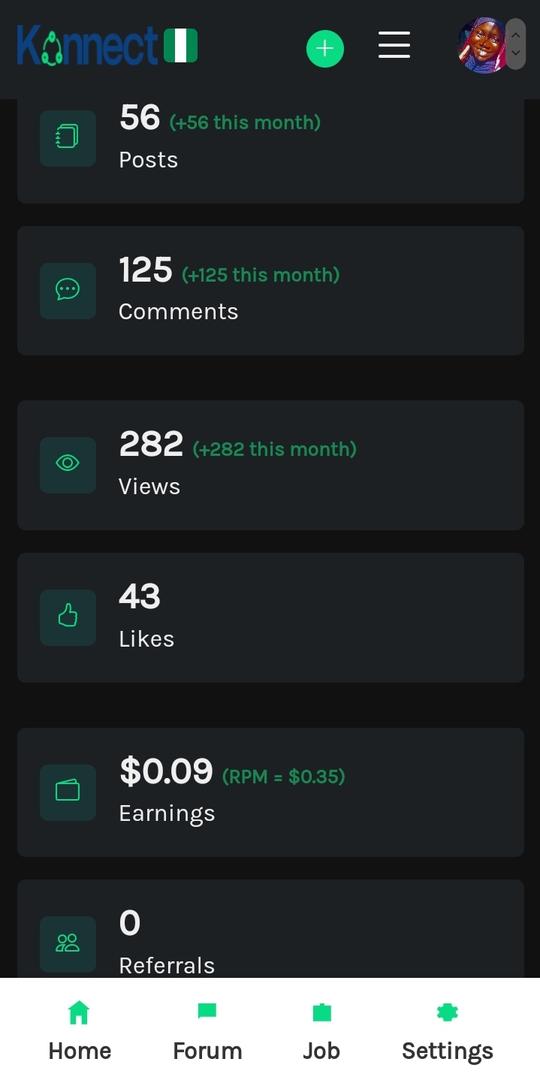This screenshot has width=540, height=1080.
Task: Open the hamburger menu
Action: (394, 45)
